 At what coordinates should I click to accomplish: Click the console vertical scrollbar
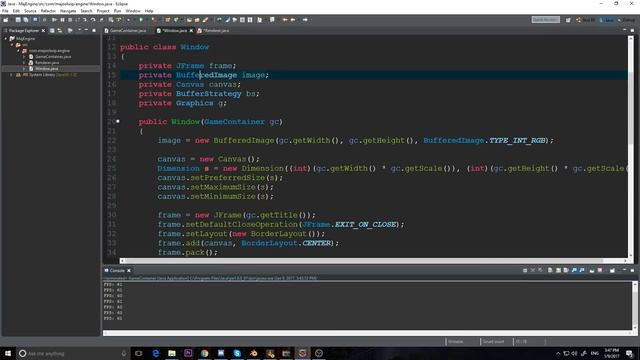click(635, 306)
